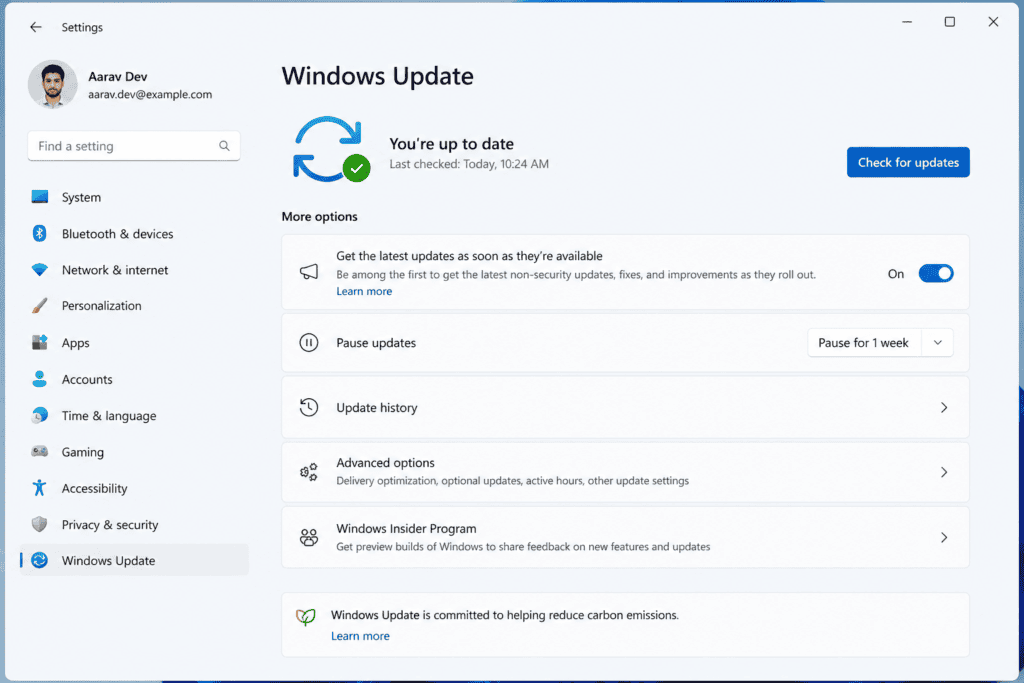Select Windows Update in the sidebar
Viewport: 1024px width, 683px height.
pyautogui.click(x=134, y=560)
